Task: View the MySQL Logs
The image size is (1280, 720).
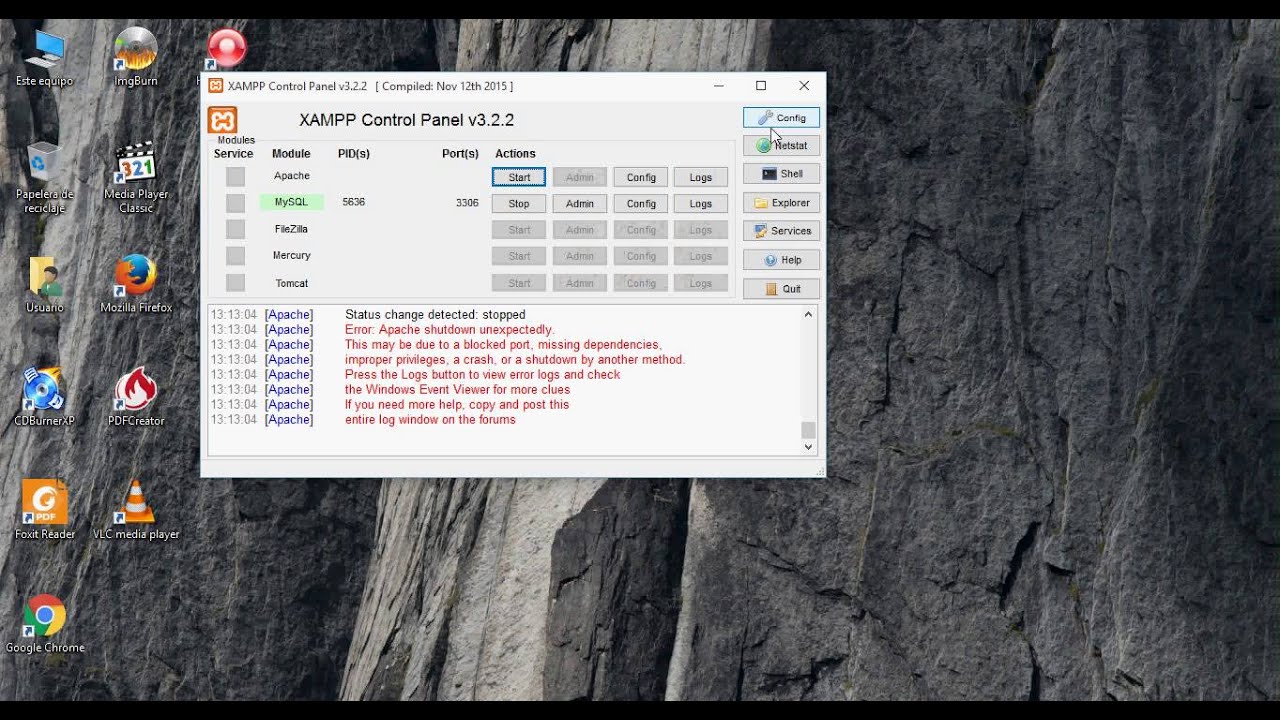Action: [x=701, y=203]
